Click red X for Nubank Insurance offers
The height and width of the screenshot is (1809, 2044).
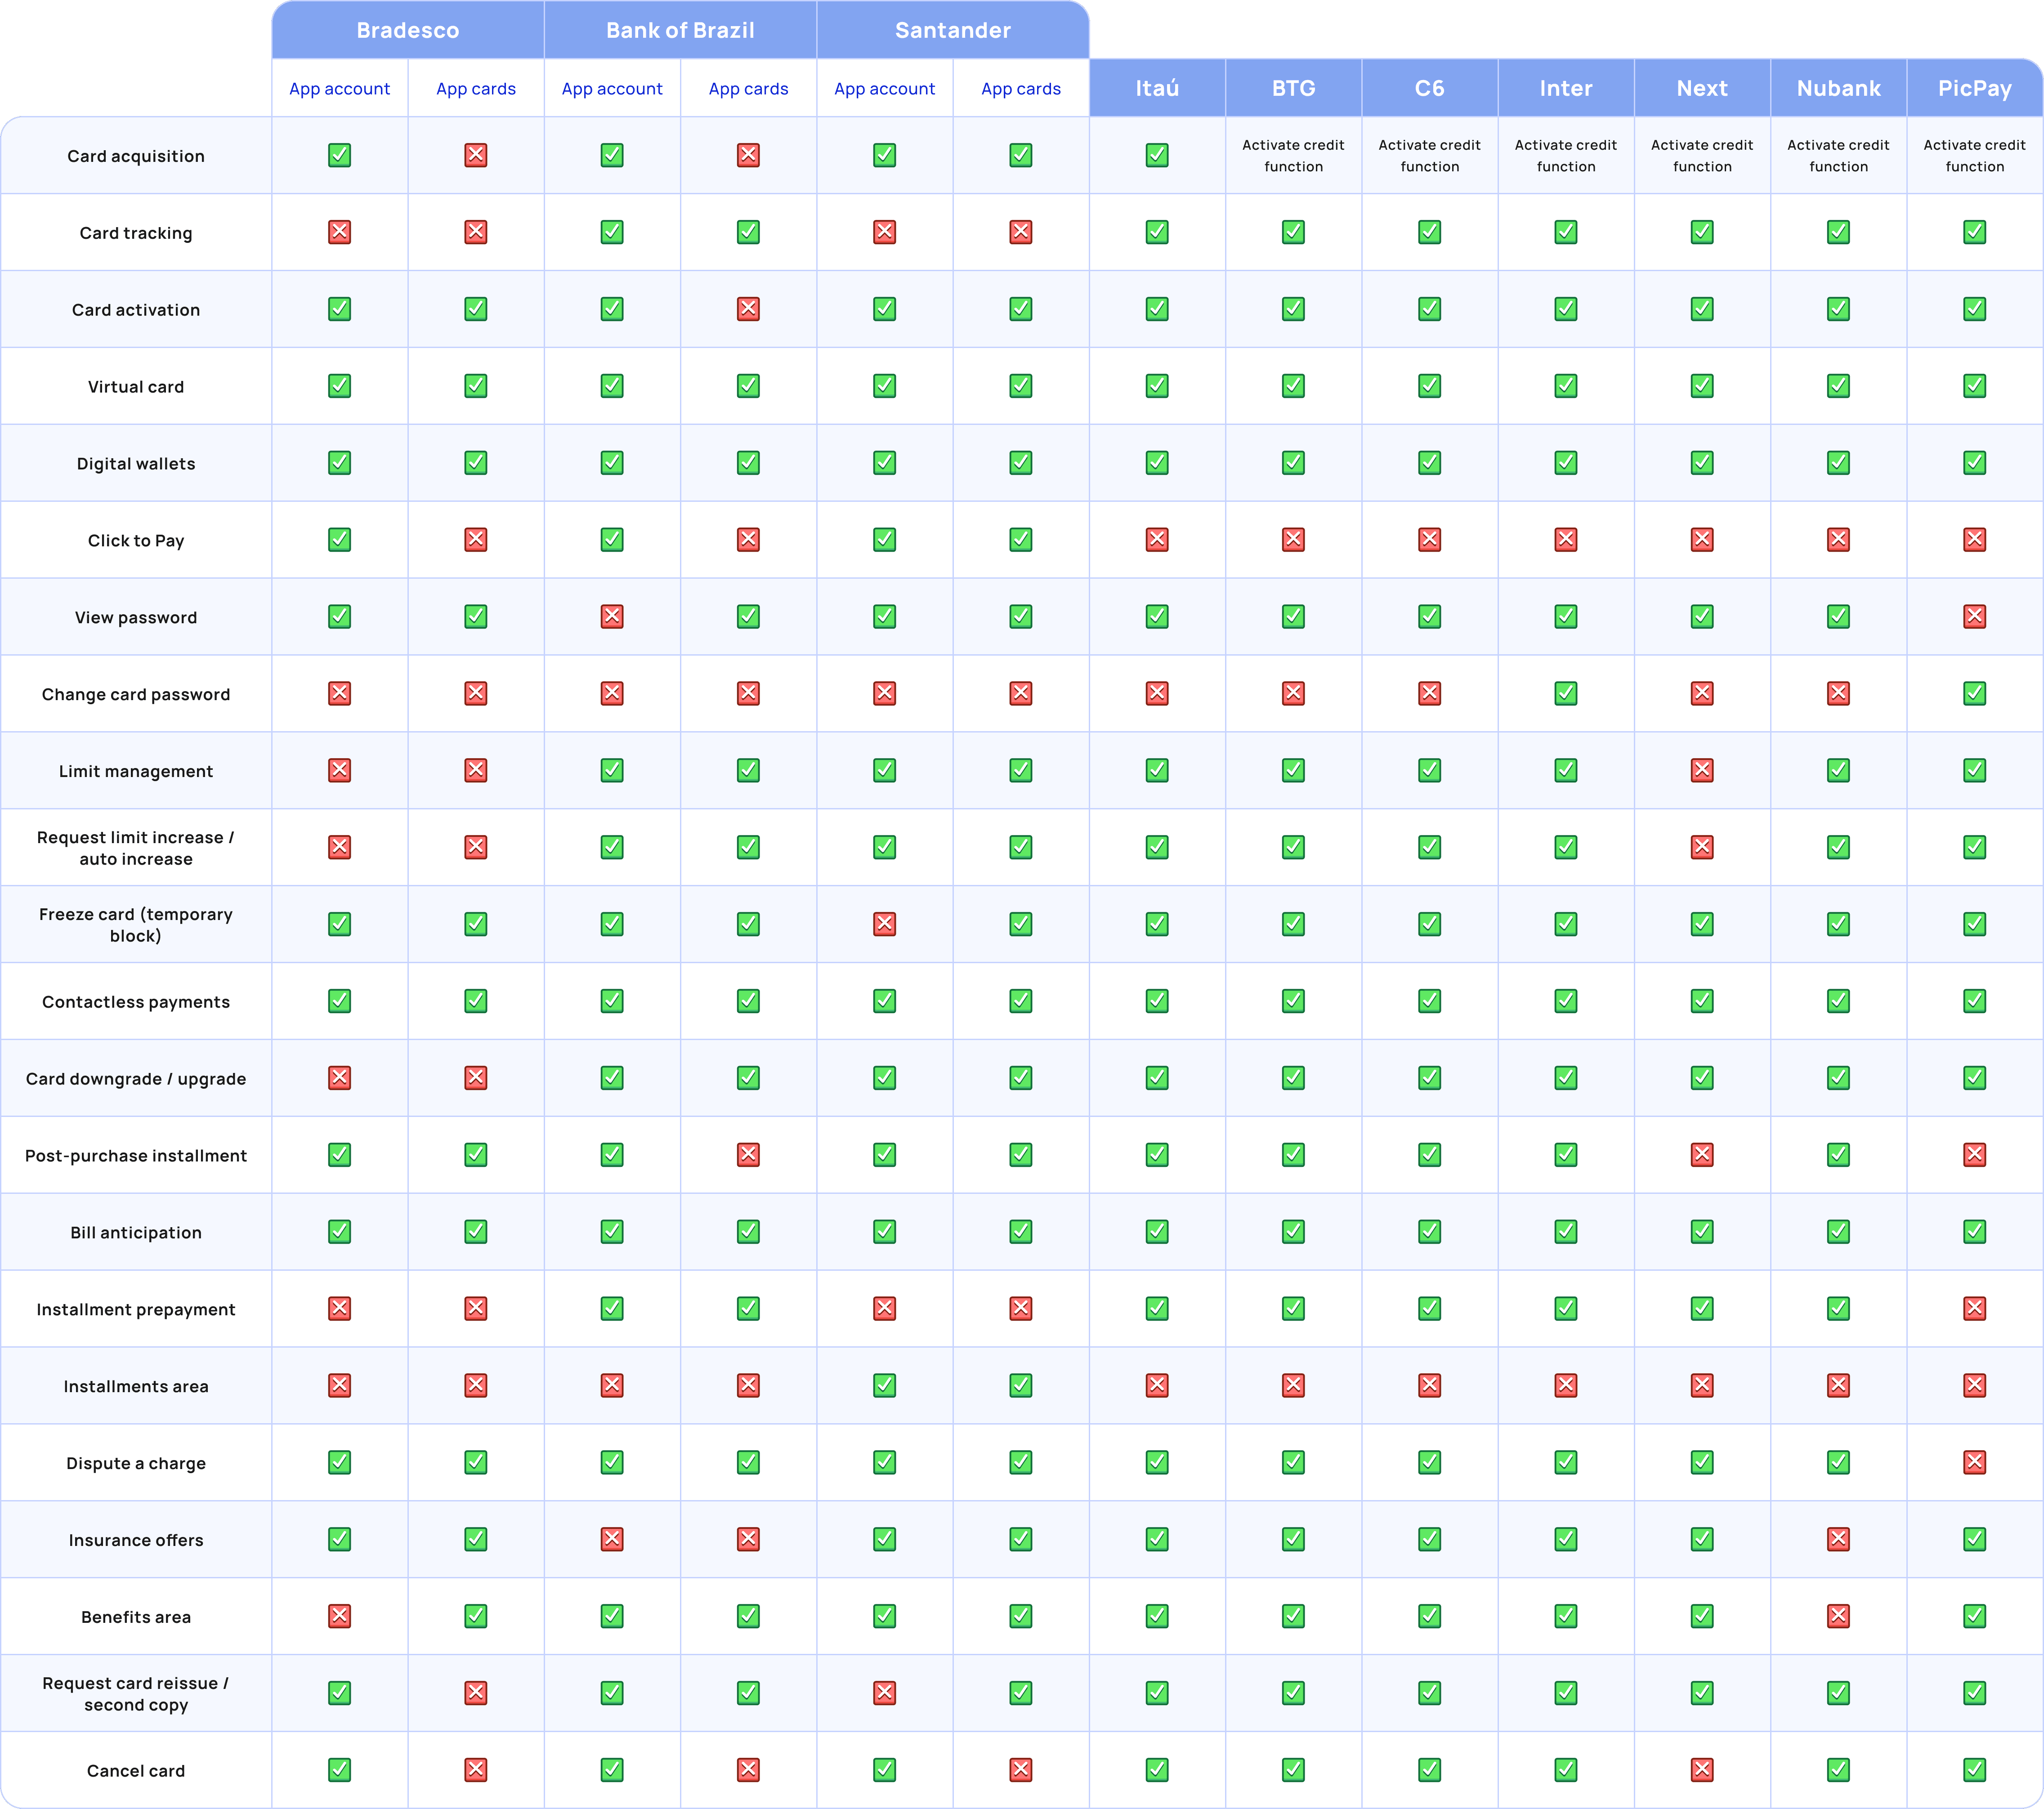tap(1838, 1539)
